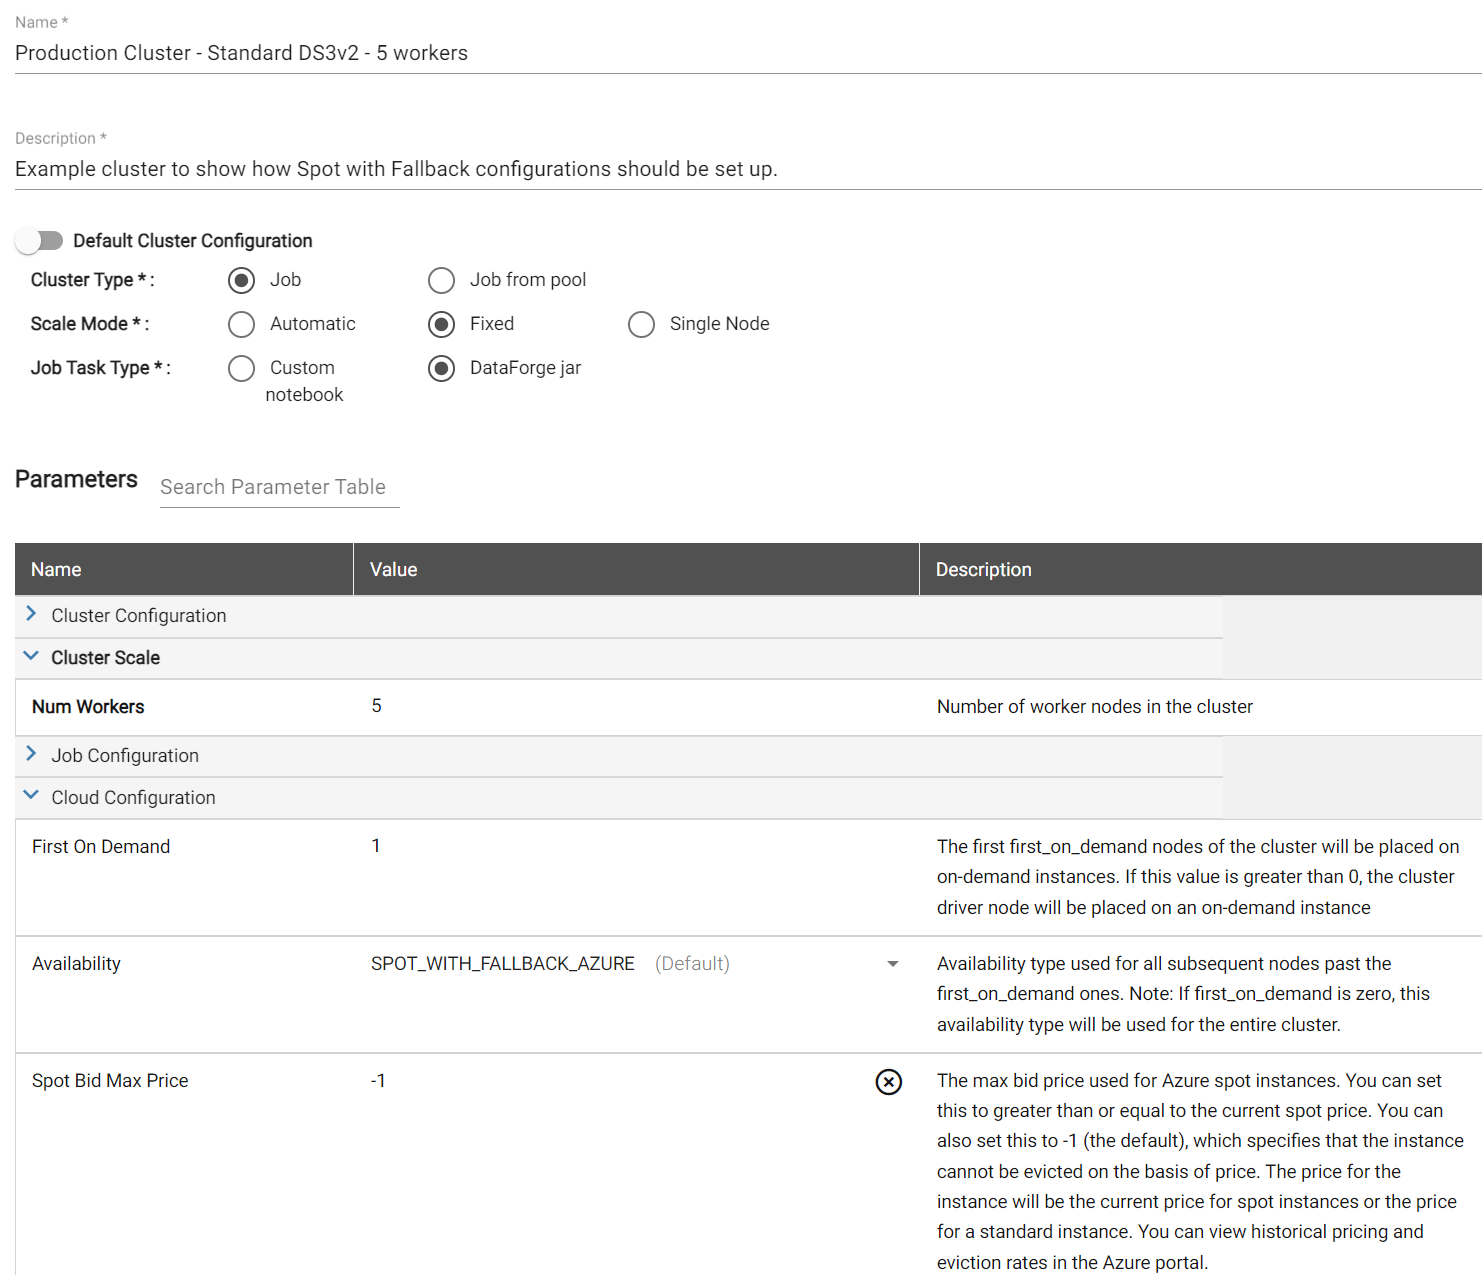
Task: Expand the Job Configuration section
Action: (x=31, y=754)
